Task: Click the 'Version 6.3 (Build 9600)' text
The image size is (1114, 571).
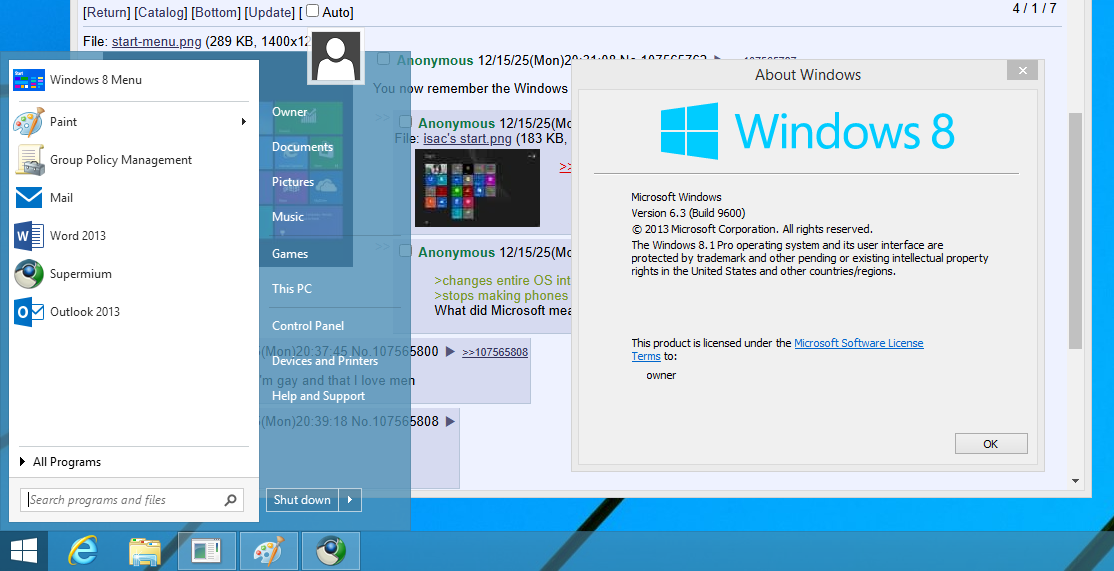Action: click(x=688, y=213)
